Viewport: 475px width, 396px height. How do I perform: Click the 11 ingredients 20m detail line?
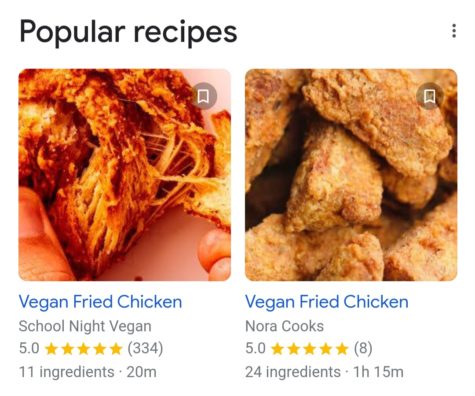click(x=88, y=372)
